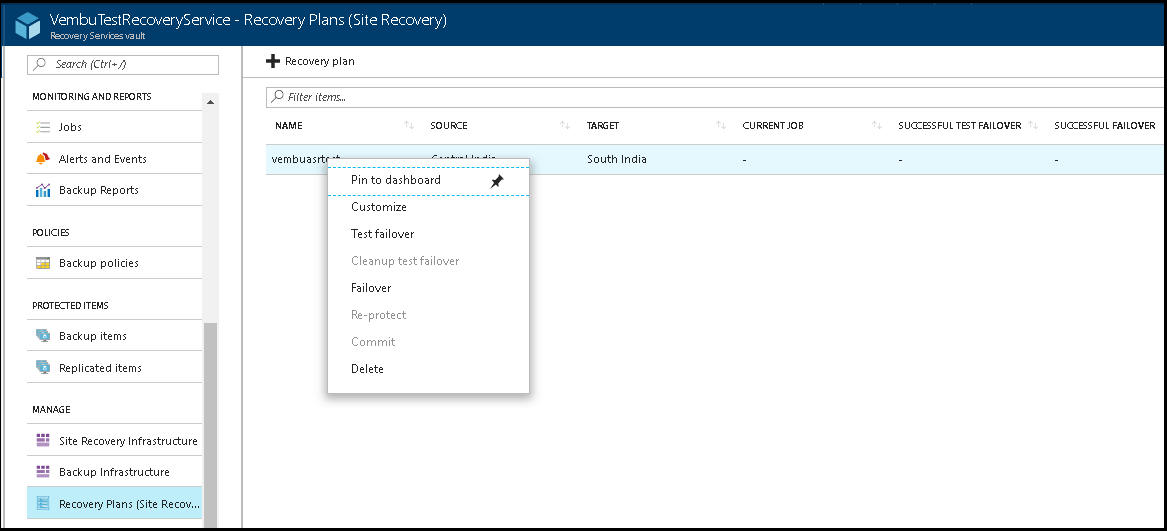This screenshot has width=1167, height=531.
Task: Sort table by TARGET column arrows
Action: click(720, 125)
